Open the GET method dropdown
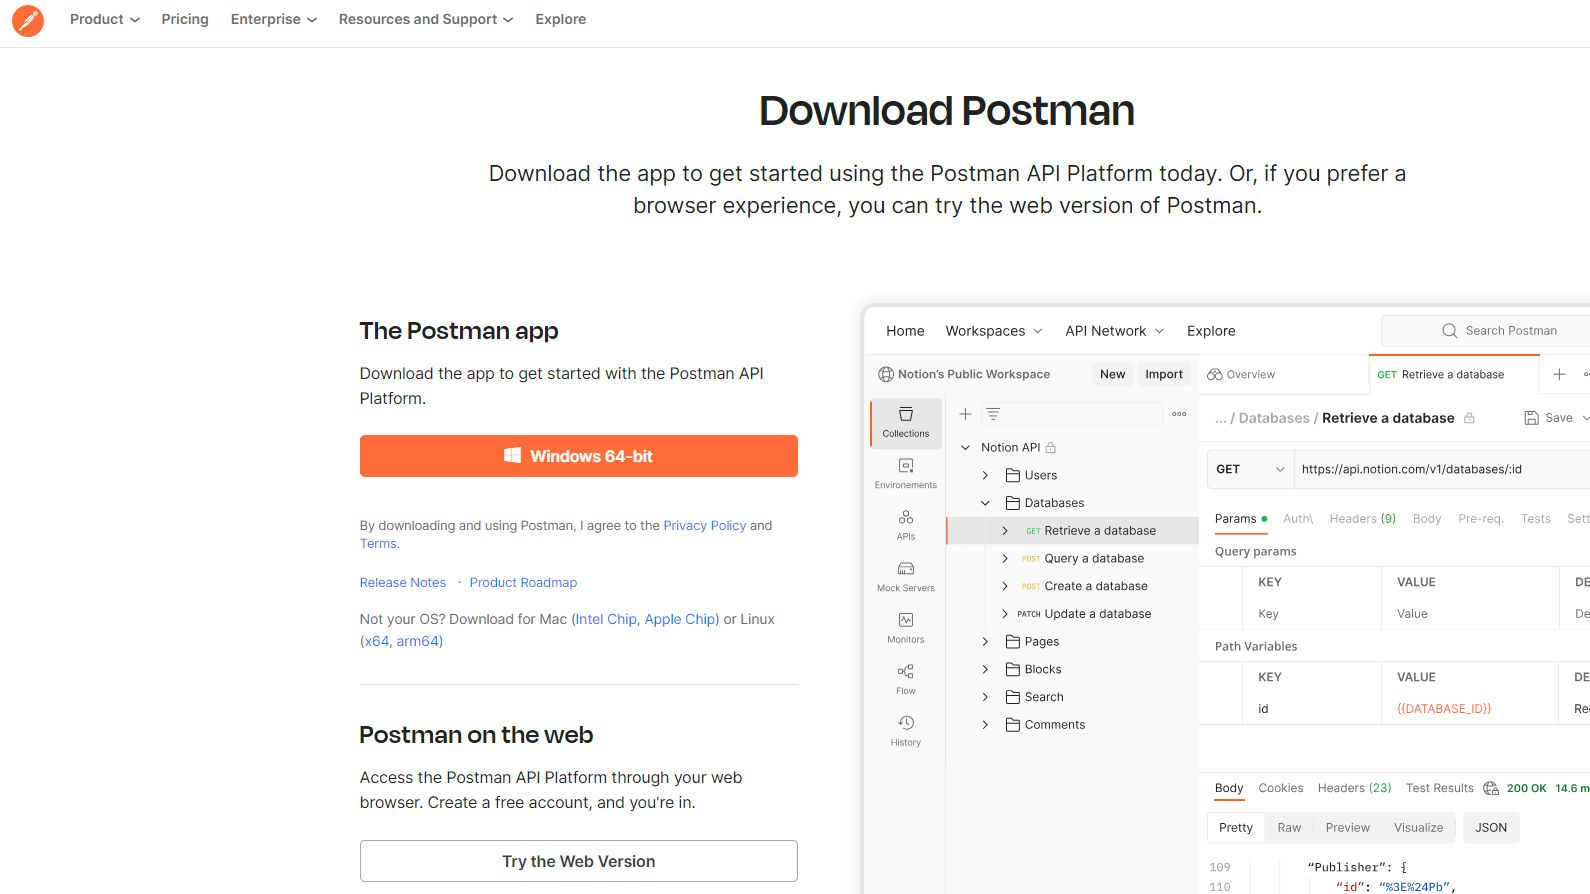 coord(1250,469)
